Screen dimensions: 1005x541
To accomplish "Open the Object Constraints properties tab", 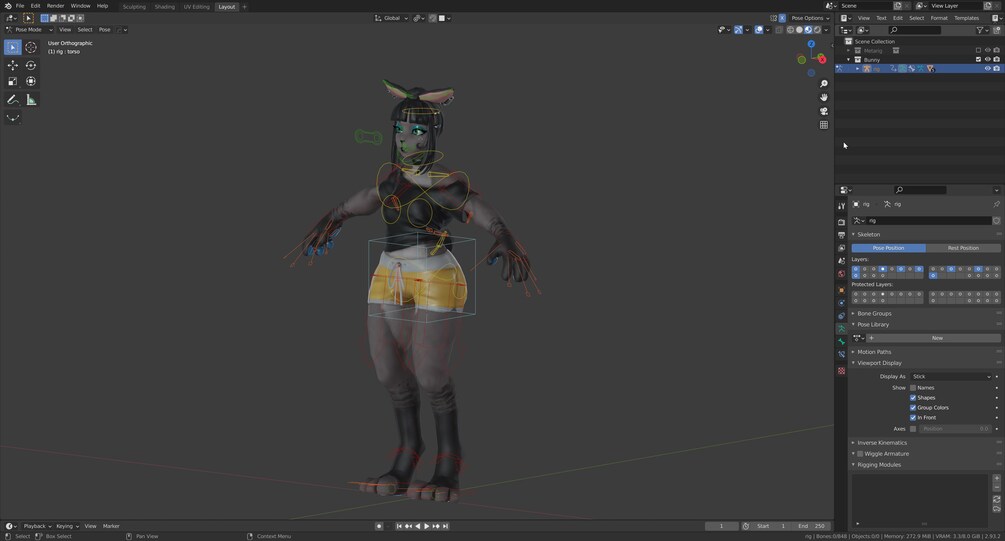I will coord(842,315).
